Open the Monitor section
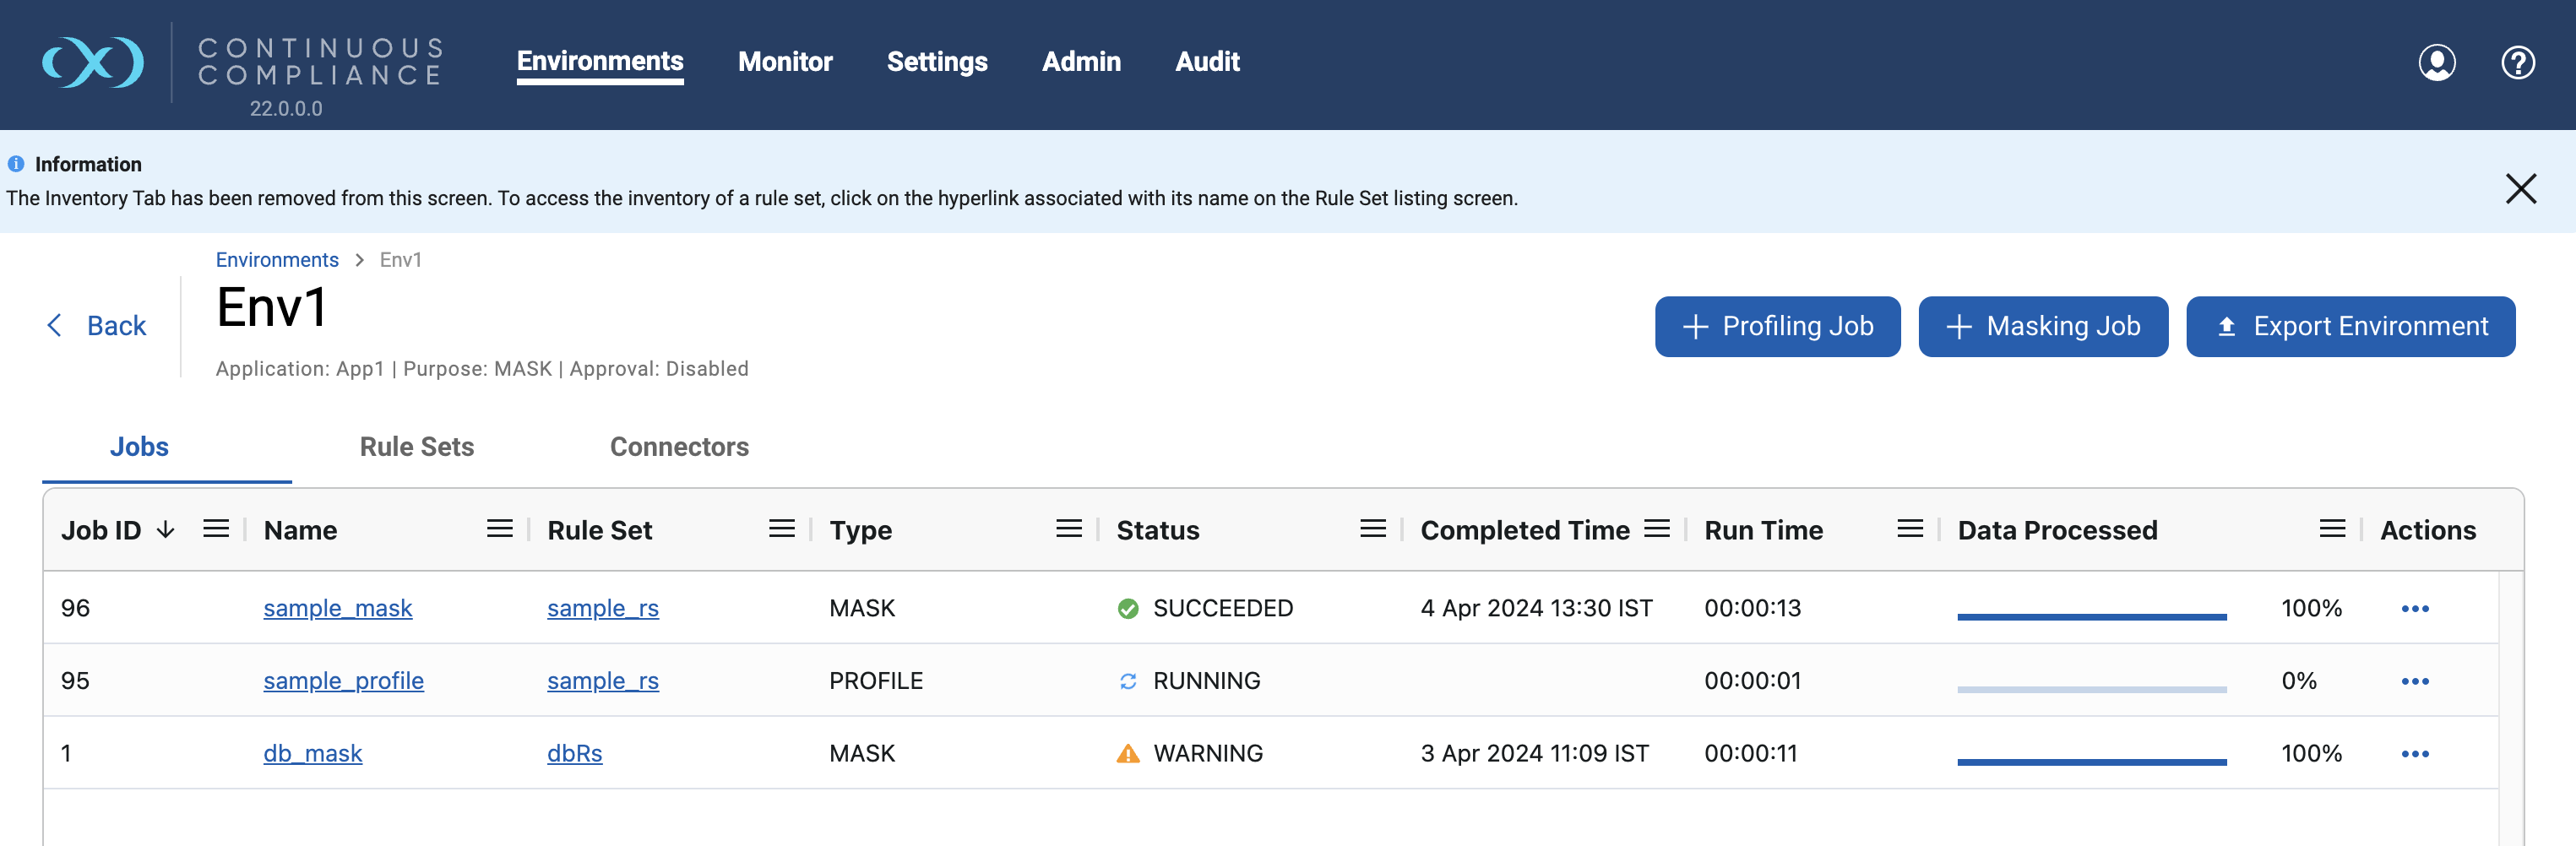The width and height of the screenshot is (2576, 846). pos(785,62)
